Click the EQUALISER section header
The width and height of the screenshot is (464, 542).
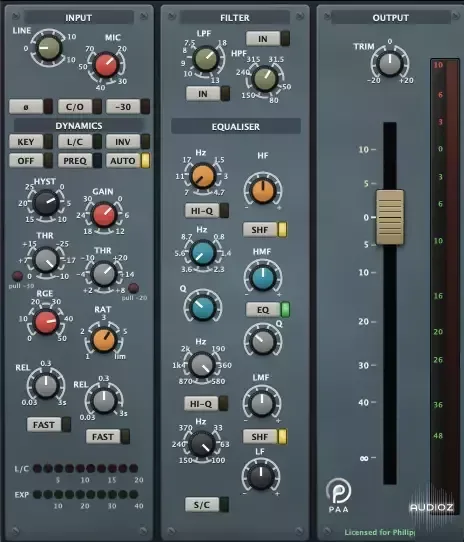236,127
